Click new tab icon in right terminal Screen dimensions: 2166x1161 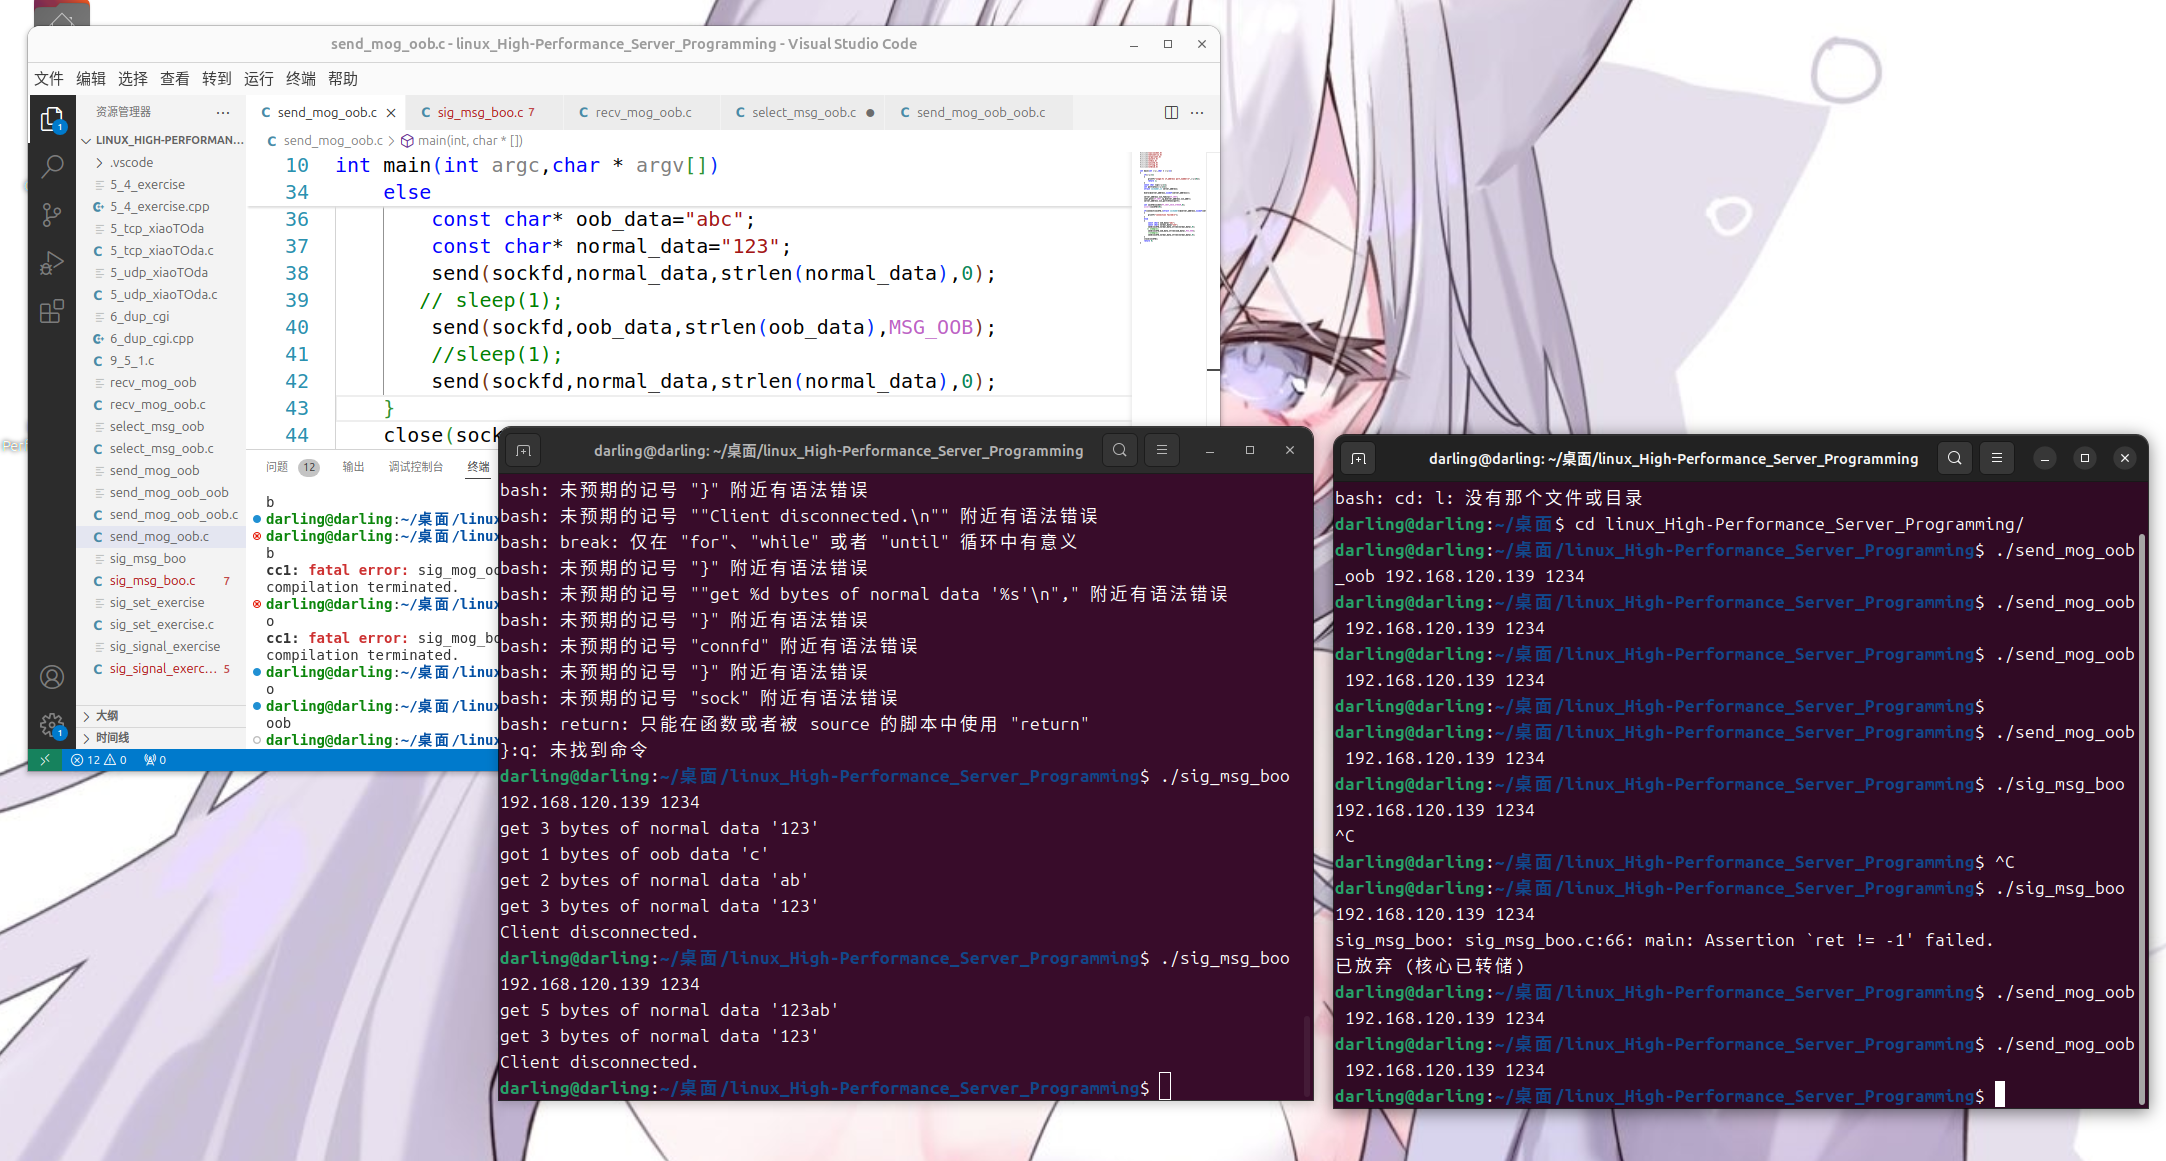tap(1358, 459)
